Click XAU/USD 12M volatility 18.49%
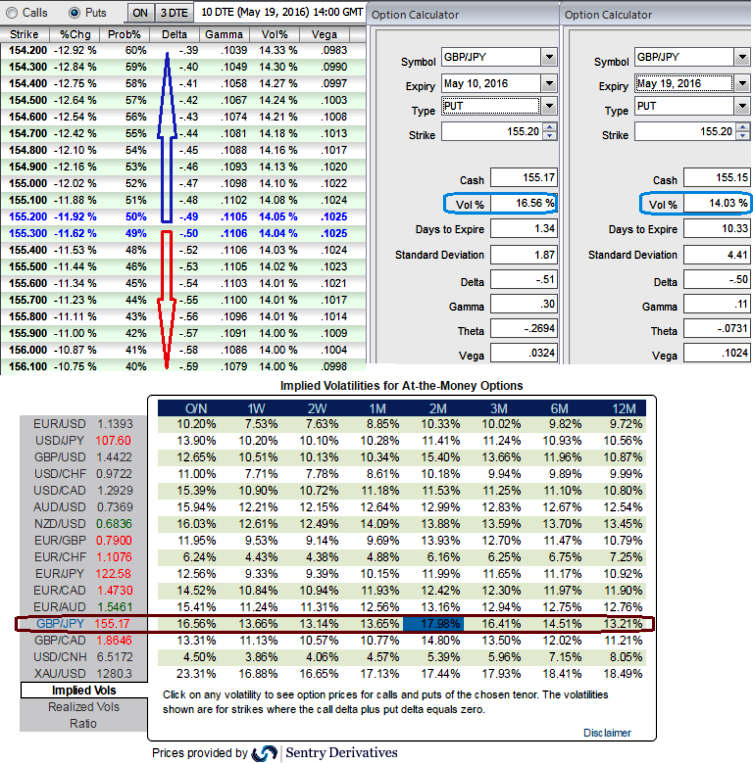Viewport: 753px width, 764px height. point(623,674)
